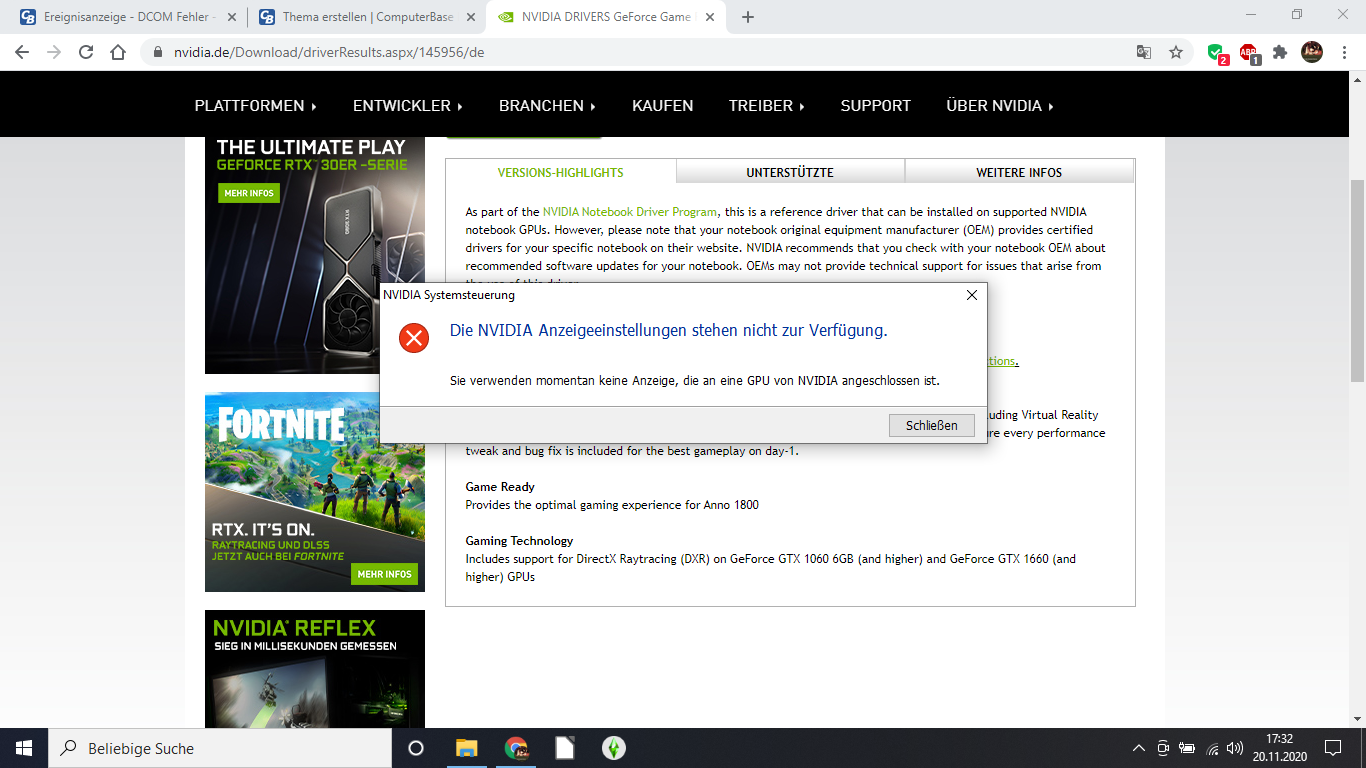Viewport: 1366px width, 768px height.
Task: Open the Fortnite RTX banner image
Action: 315,492
